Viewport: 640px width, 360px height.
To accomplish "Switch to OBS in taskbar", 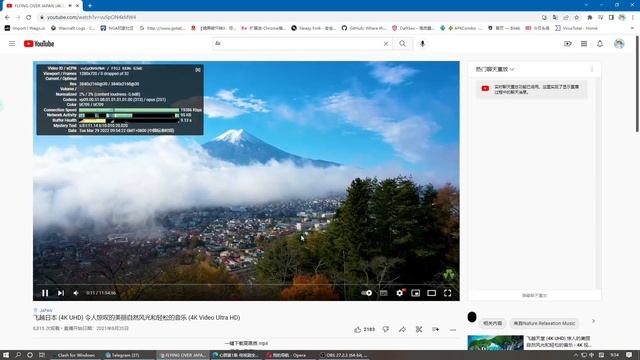I will (343, 355).
